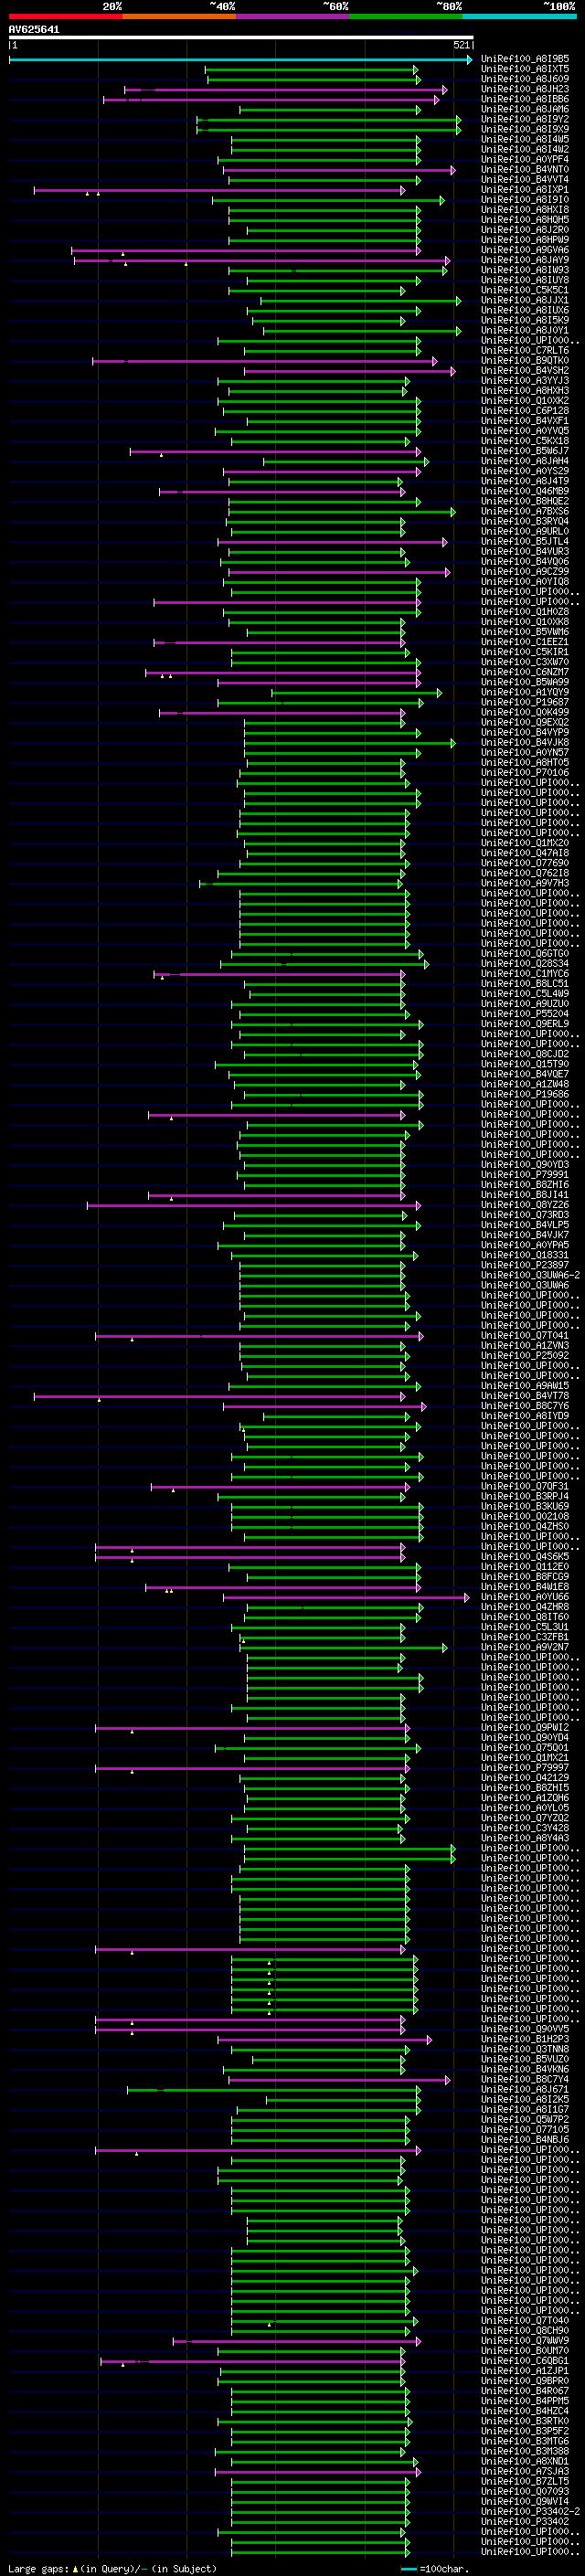The image size is (585, 2576).
Task: Open hit UniRef100_A8HQH5
Action: 525,219
